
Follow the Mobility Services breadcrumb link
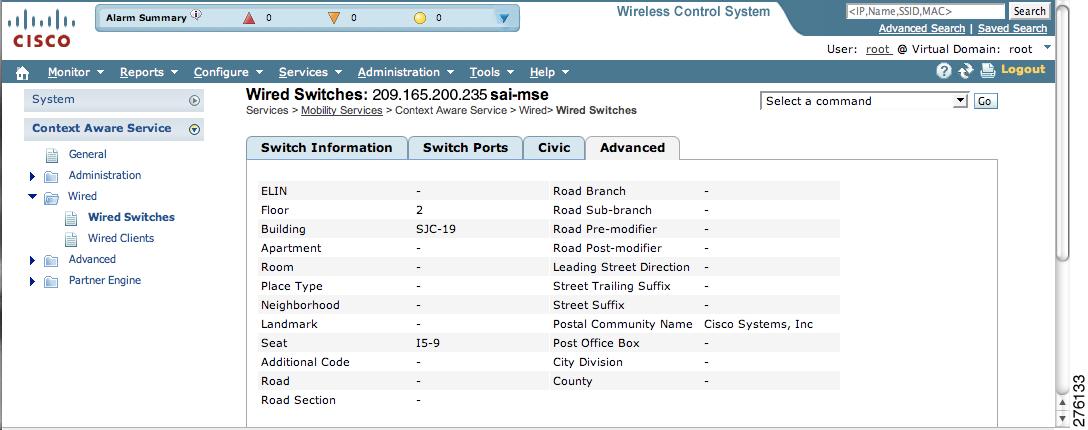click(341, 110)
